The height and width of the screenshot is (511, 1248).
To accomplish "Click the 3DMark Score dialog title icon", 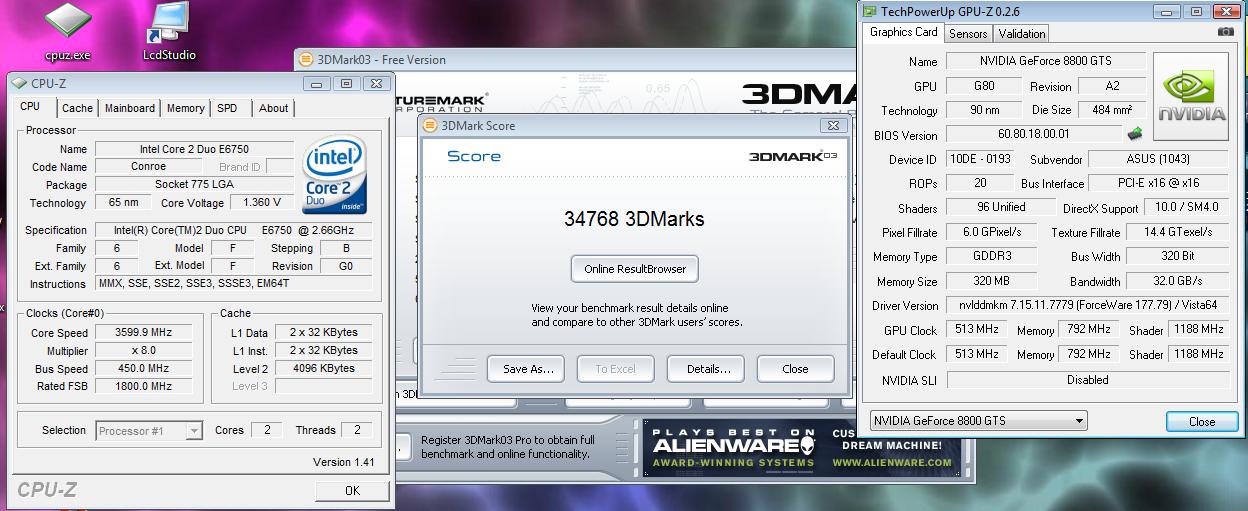I will tap(431, 126).
